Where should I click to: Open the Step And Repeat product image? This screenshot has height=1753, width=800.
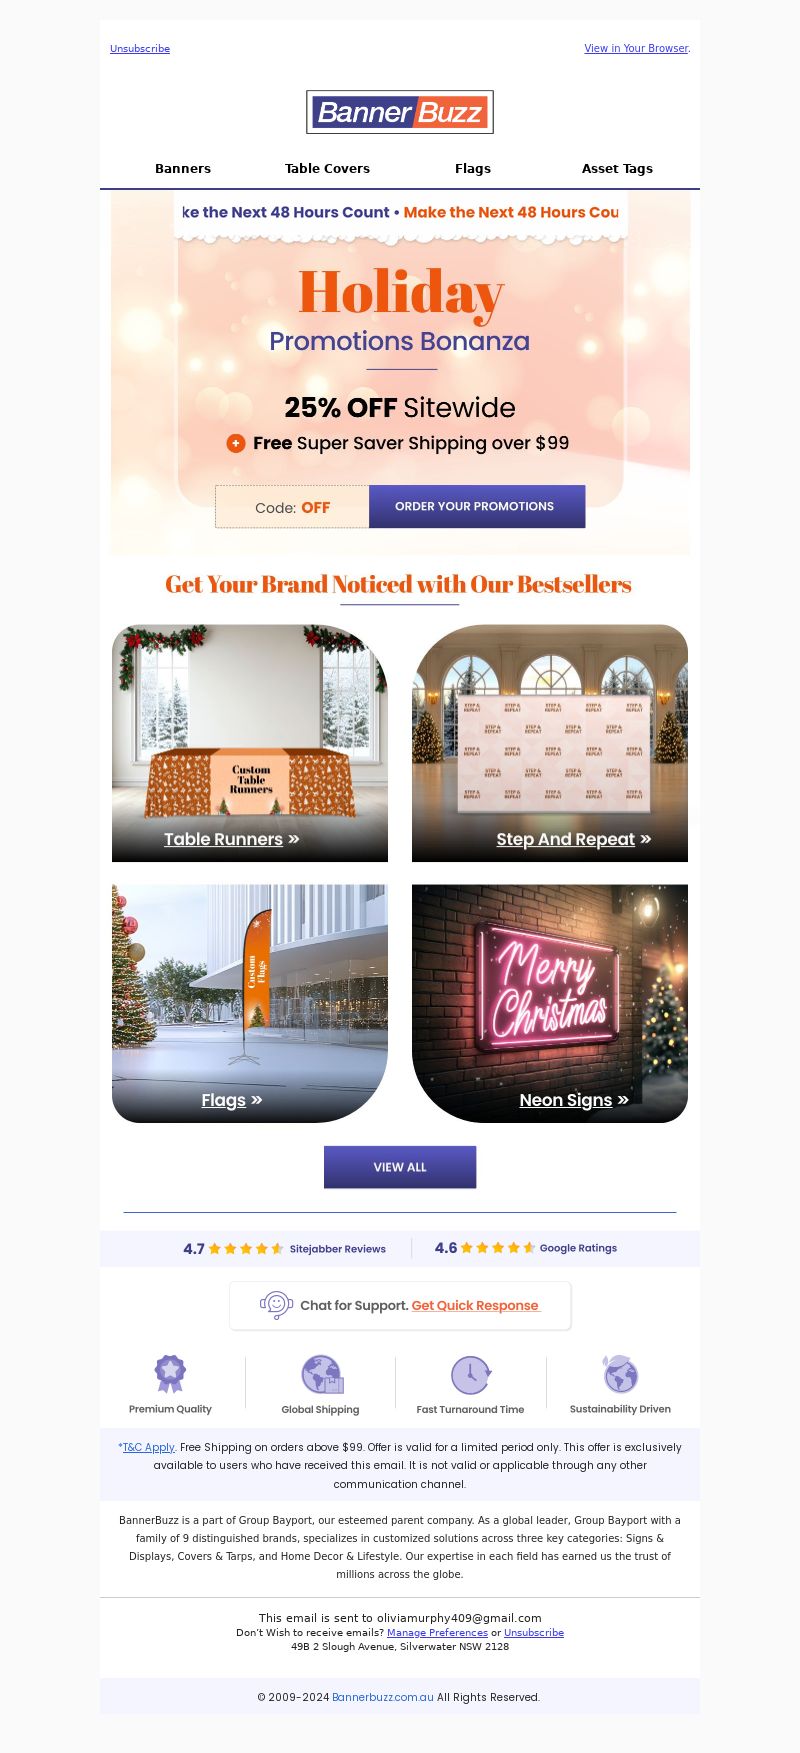(550, 743)
